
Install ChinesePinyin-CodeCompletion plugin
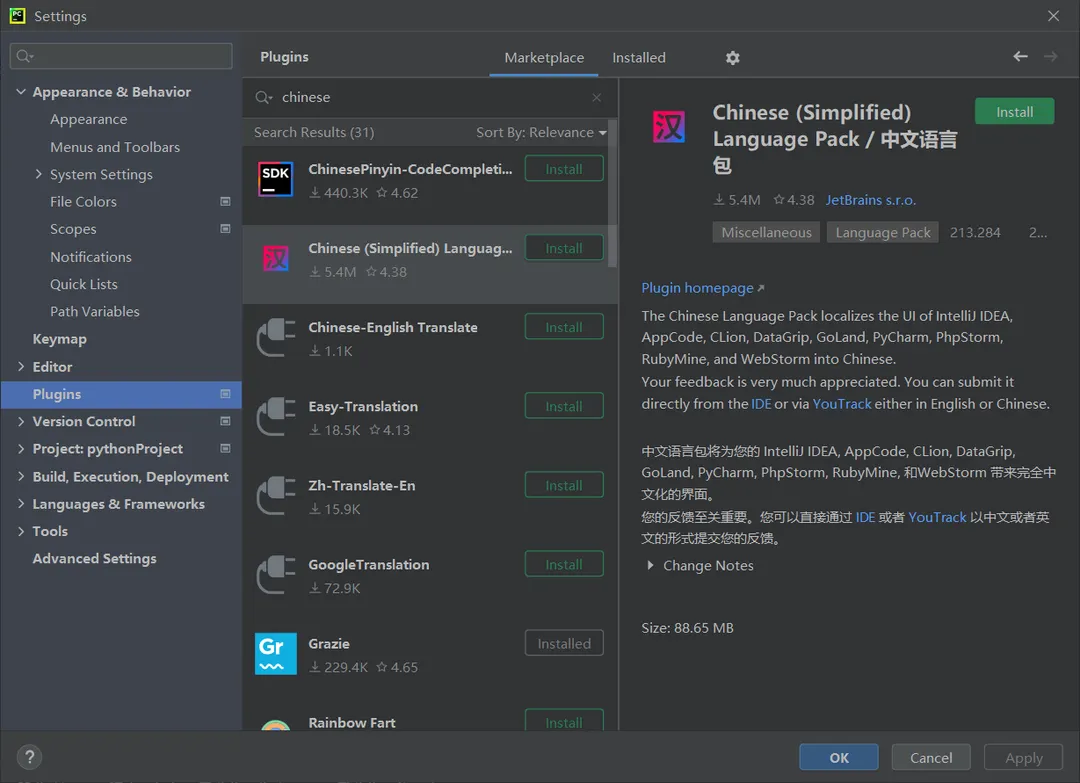564,169
